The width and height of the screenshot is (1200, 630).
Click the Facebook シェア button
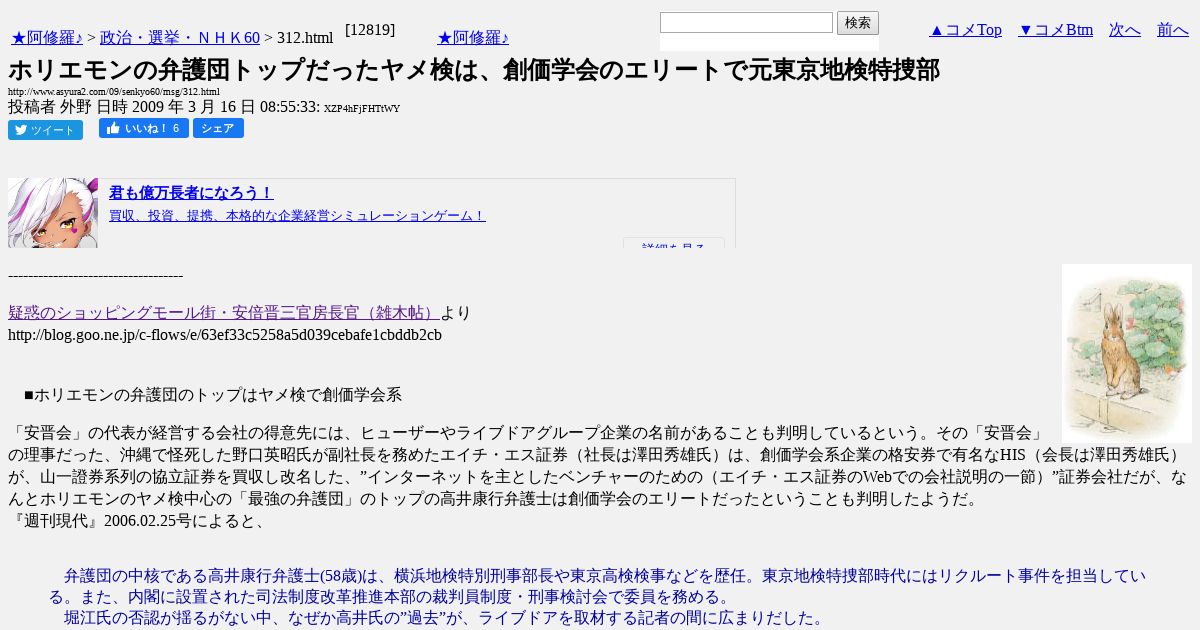(218, 128)
